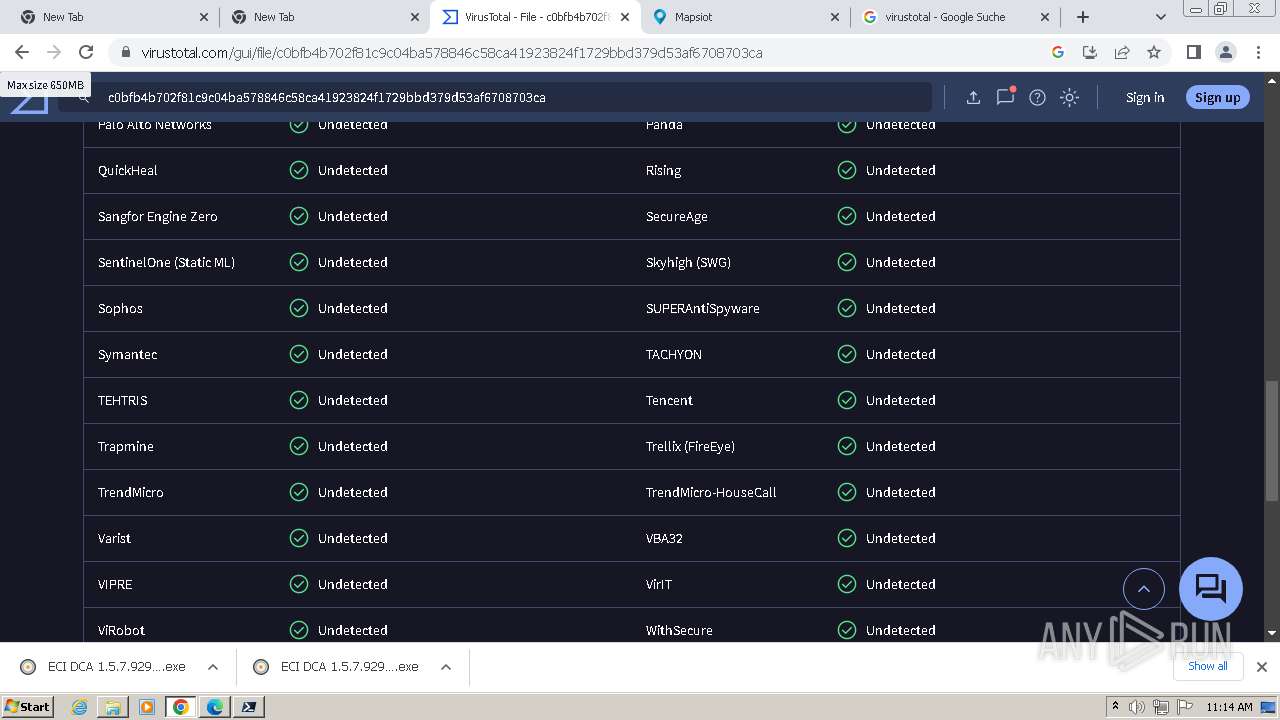The image size is (1280, 720).
Task: Open File Explorer from taskbar
Action: click(113, 707)
